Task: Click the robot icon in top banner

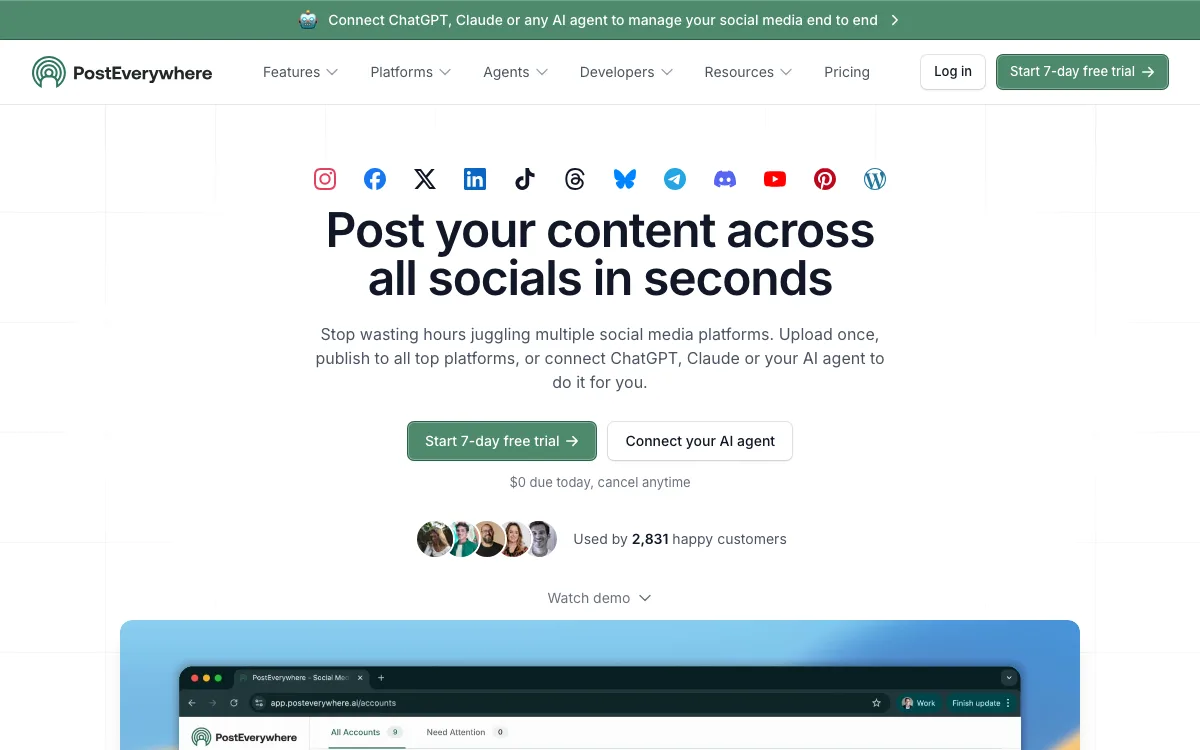Action: tap(308, 19)
